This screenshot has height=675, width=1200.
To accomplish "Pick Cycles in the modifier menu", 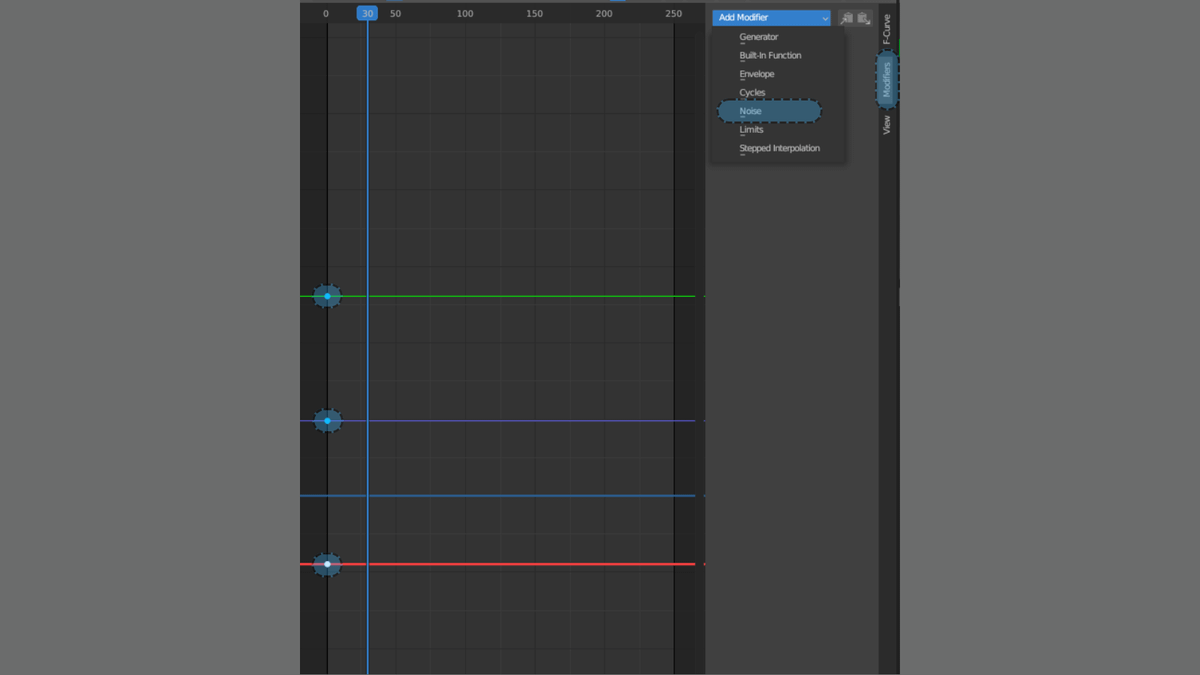I will [752, 93].
